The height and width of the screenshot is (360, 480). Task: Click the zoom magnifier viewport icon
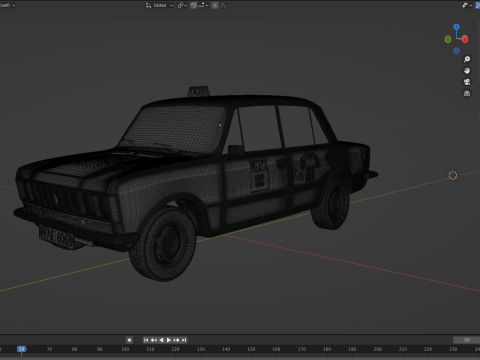467,59
